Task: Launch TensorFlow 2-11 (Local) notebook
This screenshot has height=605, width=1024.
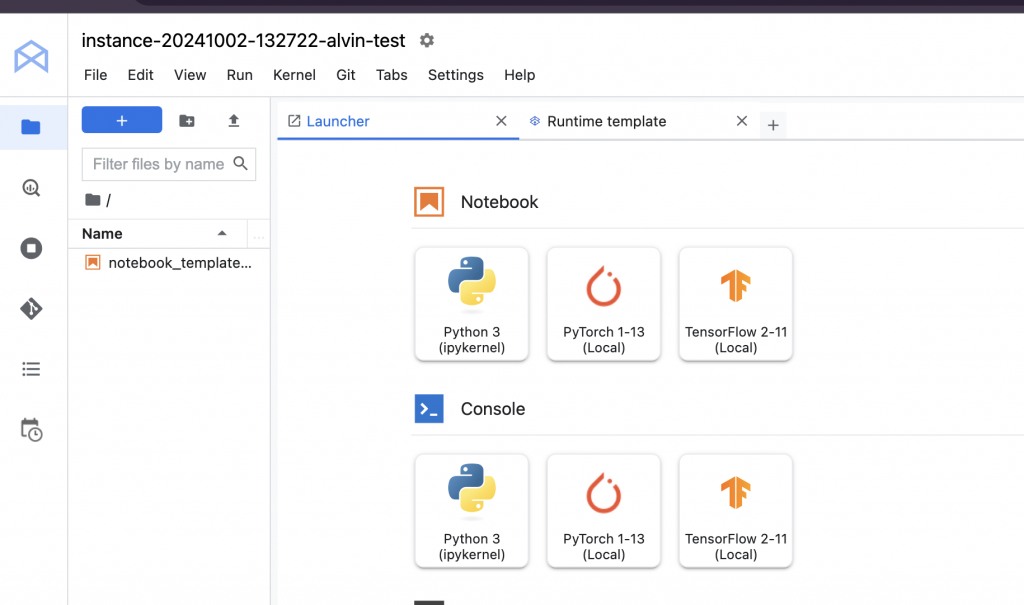Action: [735, 304]
